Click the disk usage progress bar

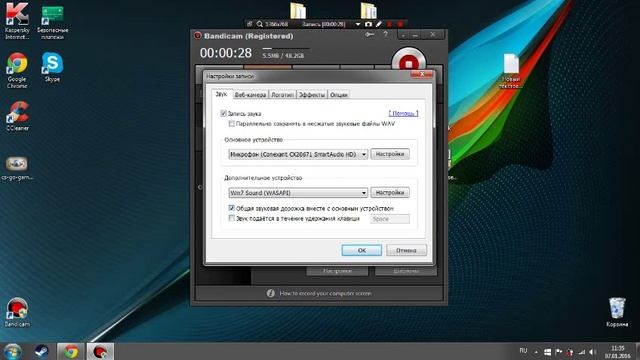point(286,49)
